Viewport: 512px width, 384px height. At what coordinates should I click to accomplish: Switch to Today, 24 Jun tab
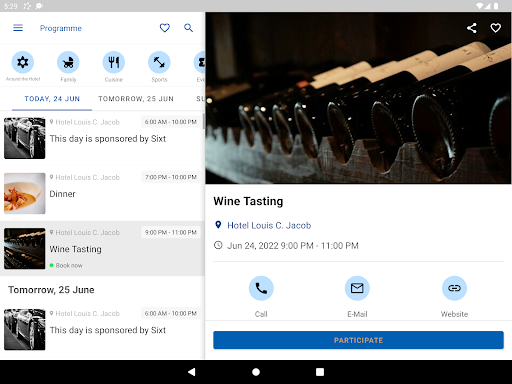52,99
